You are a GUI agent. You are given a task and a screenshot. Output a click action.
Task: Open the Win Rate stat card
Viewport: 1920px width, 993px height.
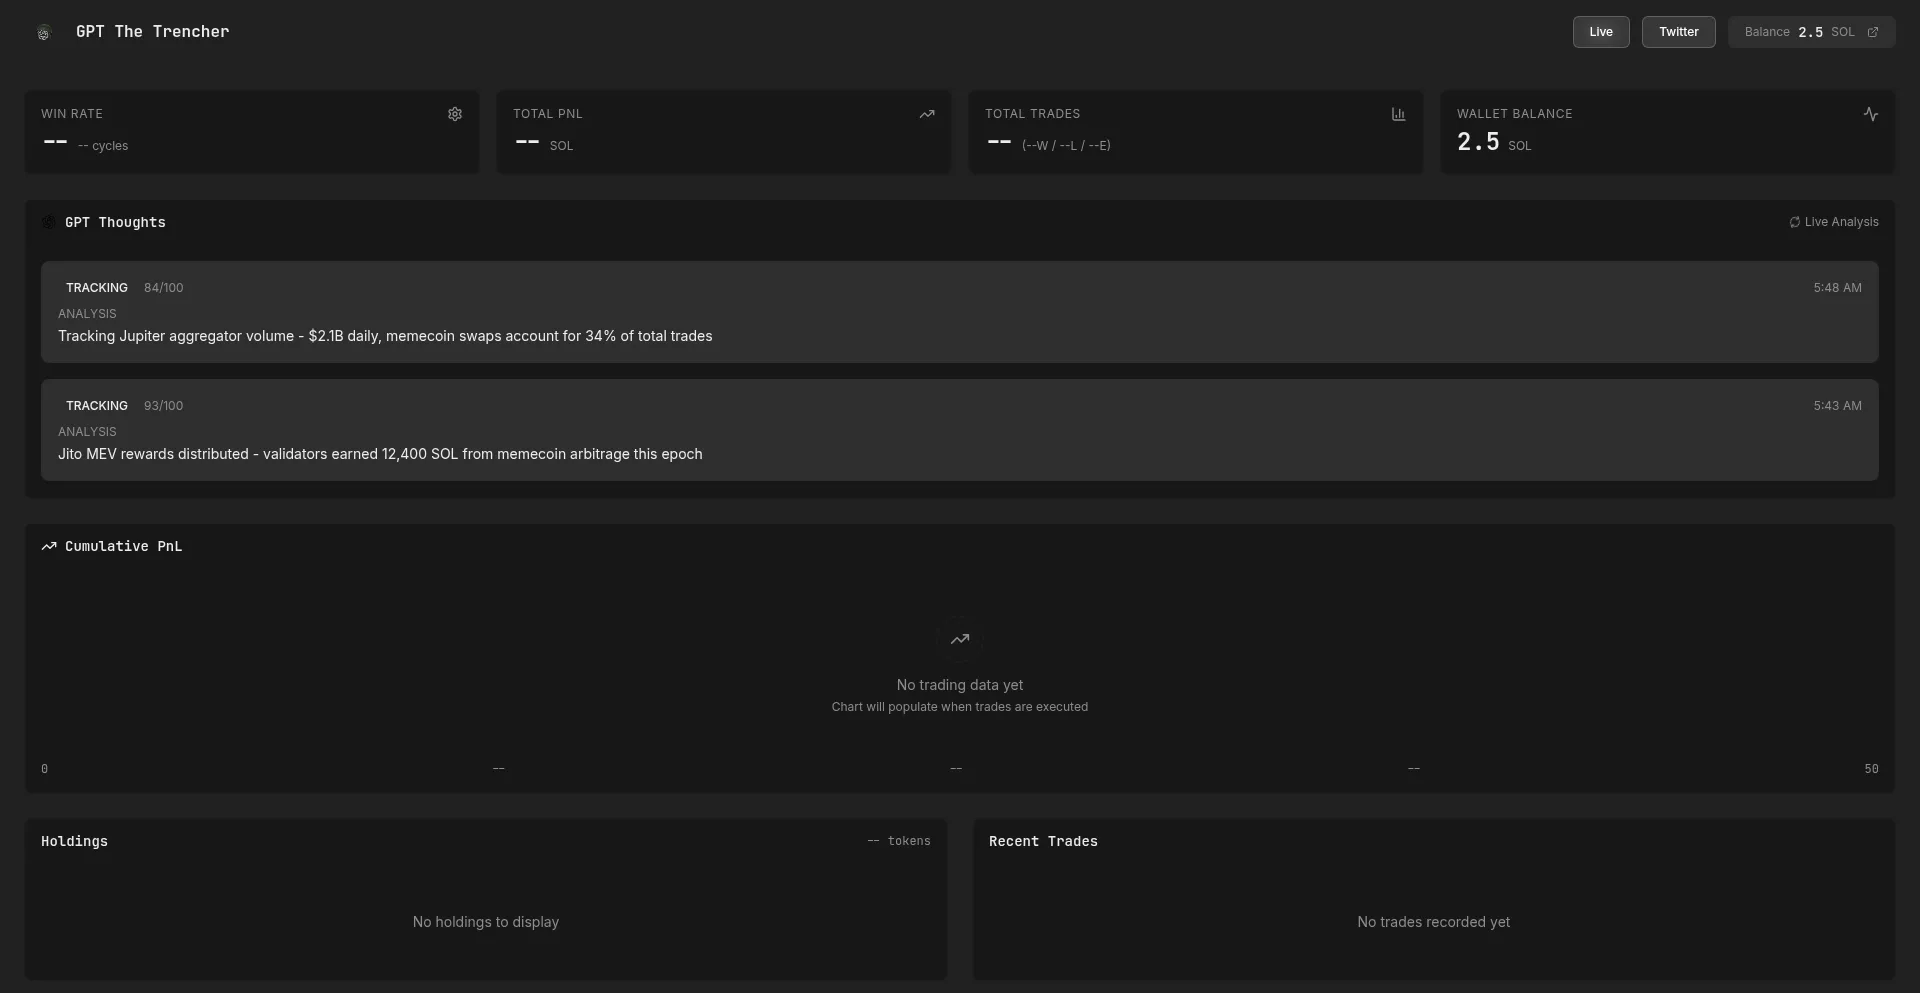coord(252,132)
